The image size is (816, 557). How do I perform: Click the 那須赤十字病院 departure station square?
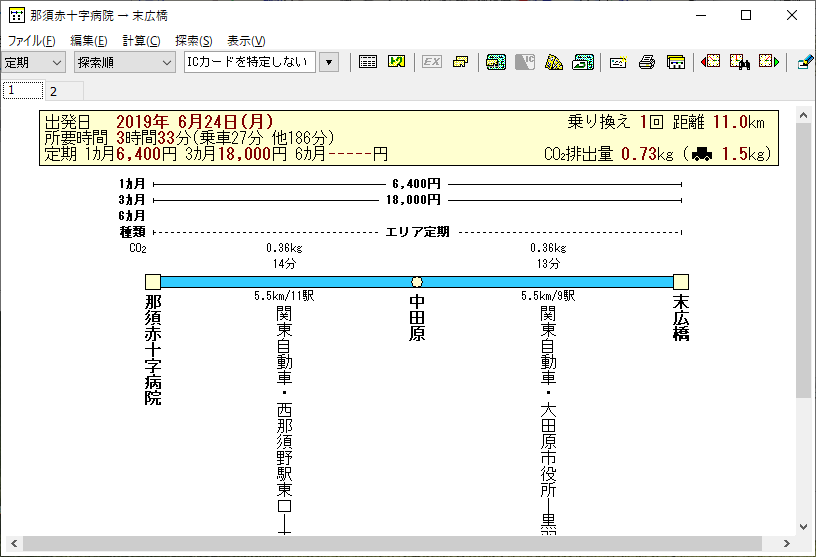[x=152, y=282]
